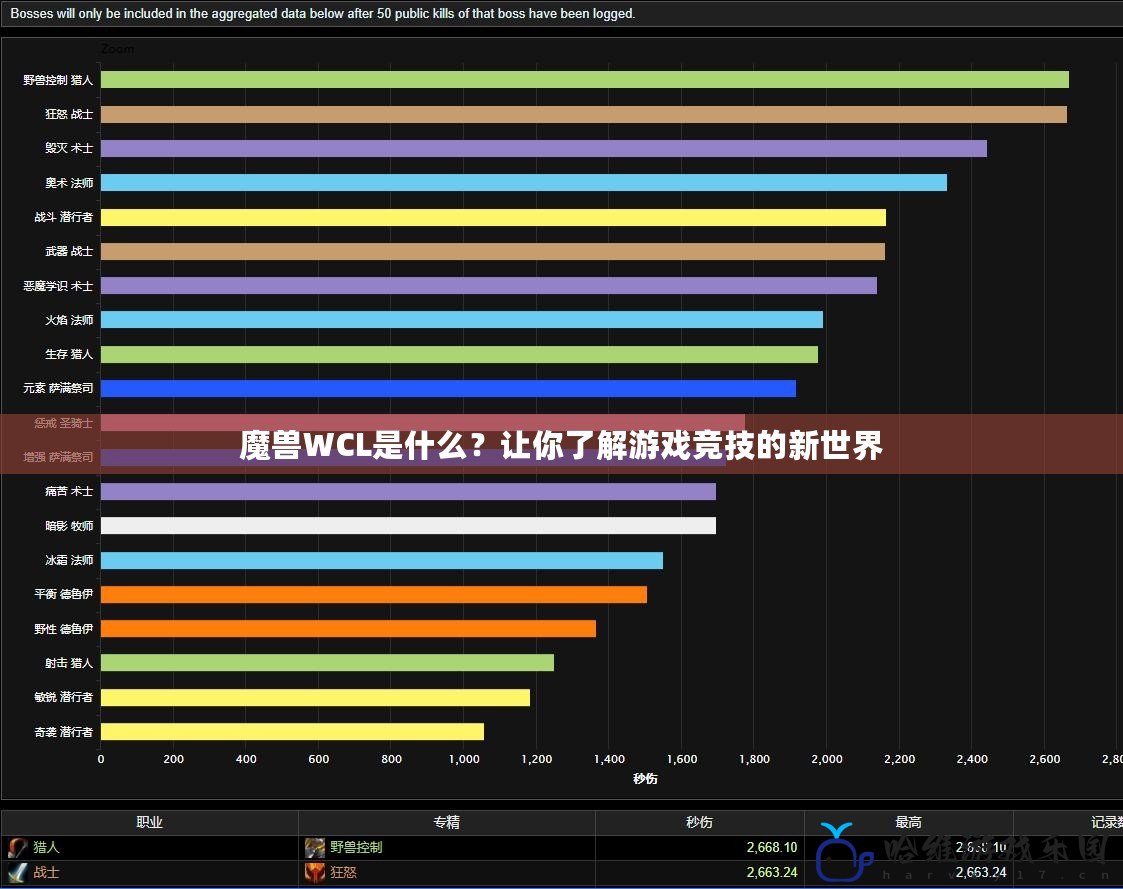Screen dimensions: 1123x889
Task: Click the 冰霜 法师 axis label
Action: click(69, 560)
